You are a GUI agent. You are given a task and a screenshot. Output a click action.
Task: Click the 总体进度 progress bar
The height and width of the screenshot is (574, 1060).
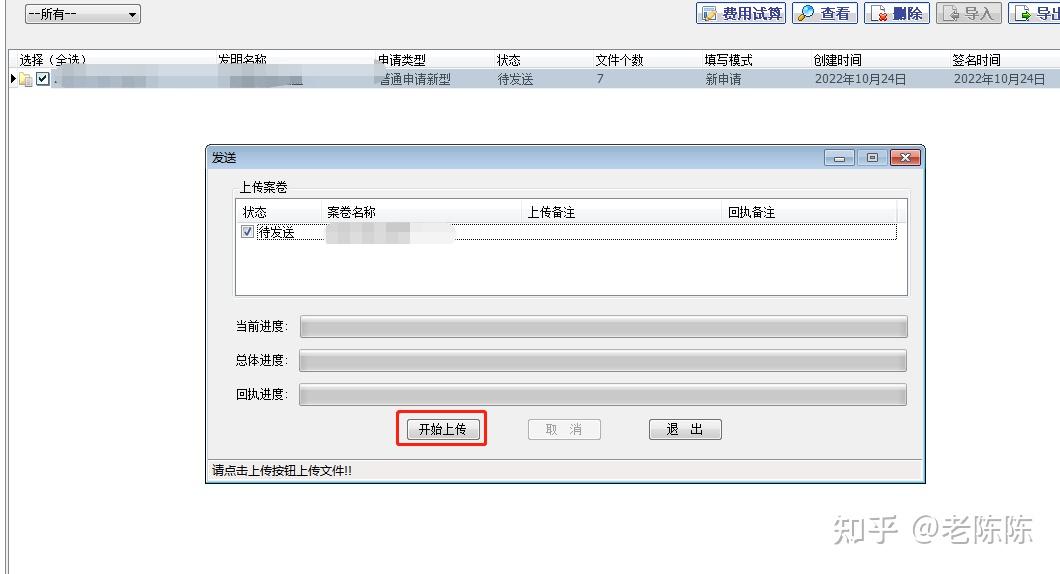pyautogui.click(x=603, y=360)
